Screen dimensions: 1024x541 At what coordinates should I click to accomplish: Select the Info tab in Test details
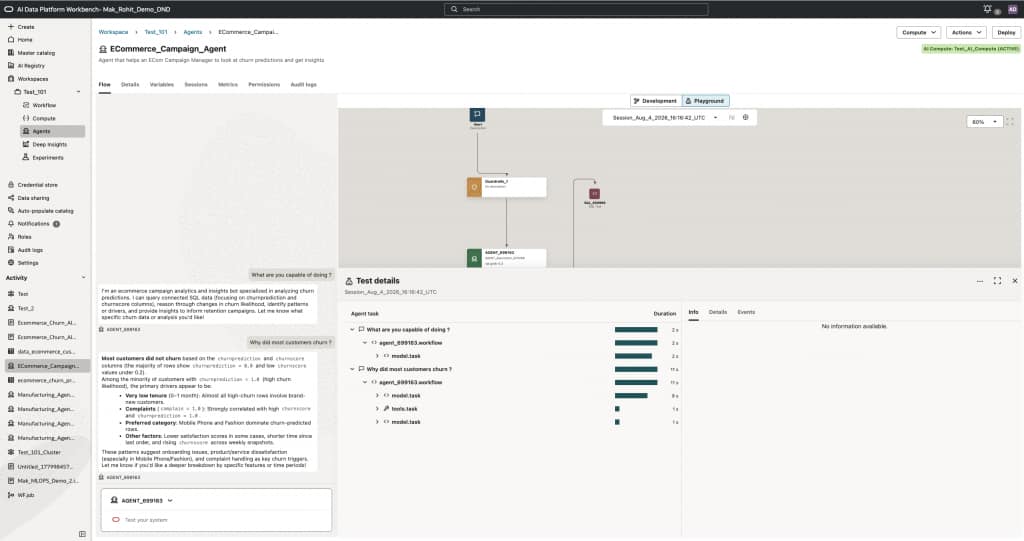[x=694, y=312]
